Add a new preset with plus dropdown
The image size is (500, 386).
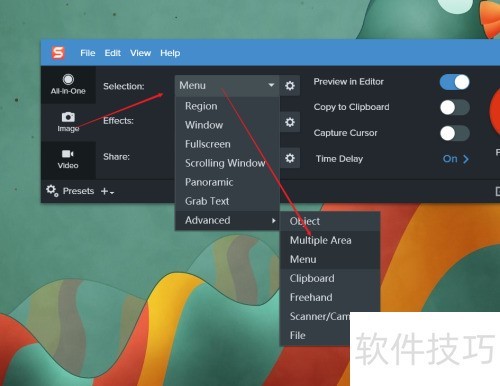(x=107, y=191)
